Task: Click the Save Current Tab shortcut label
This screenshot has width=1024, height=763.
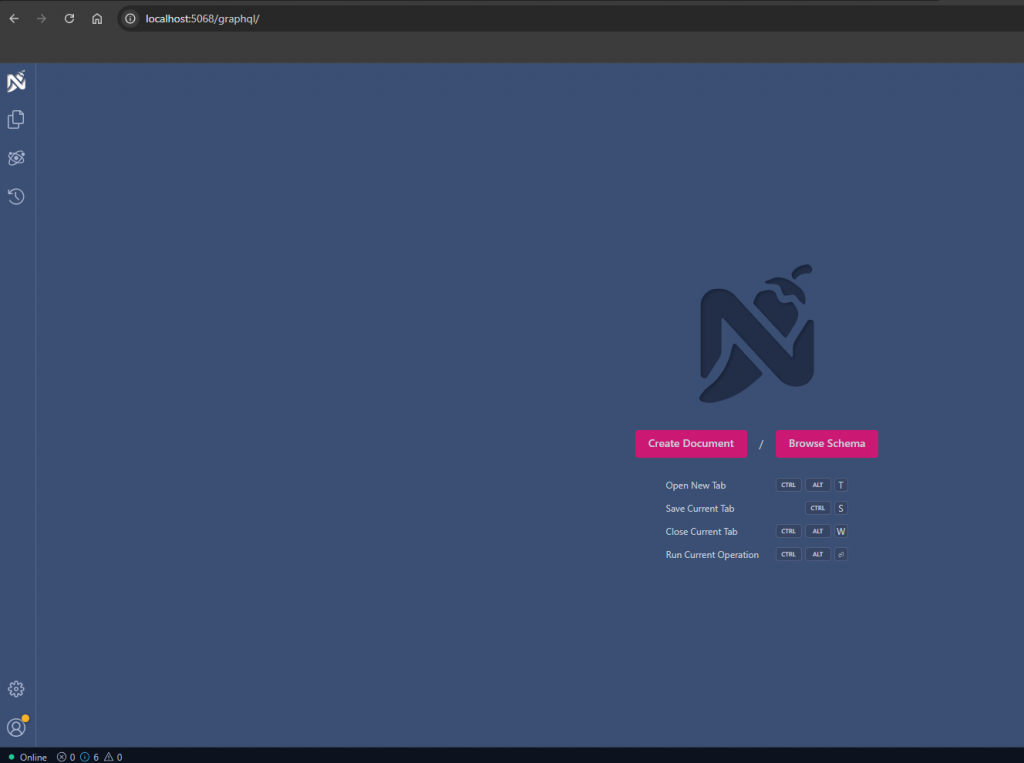Action: 699,508
